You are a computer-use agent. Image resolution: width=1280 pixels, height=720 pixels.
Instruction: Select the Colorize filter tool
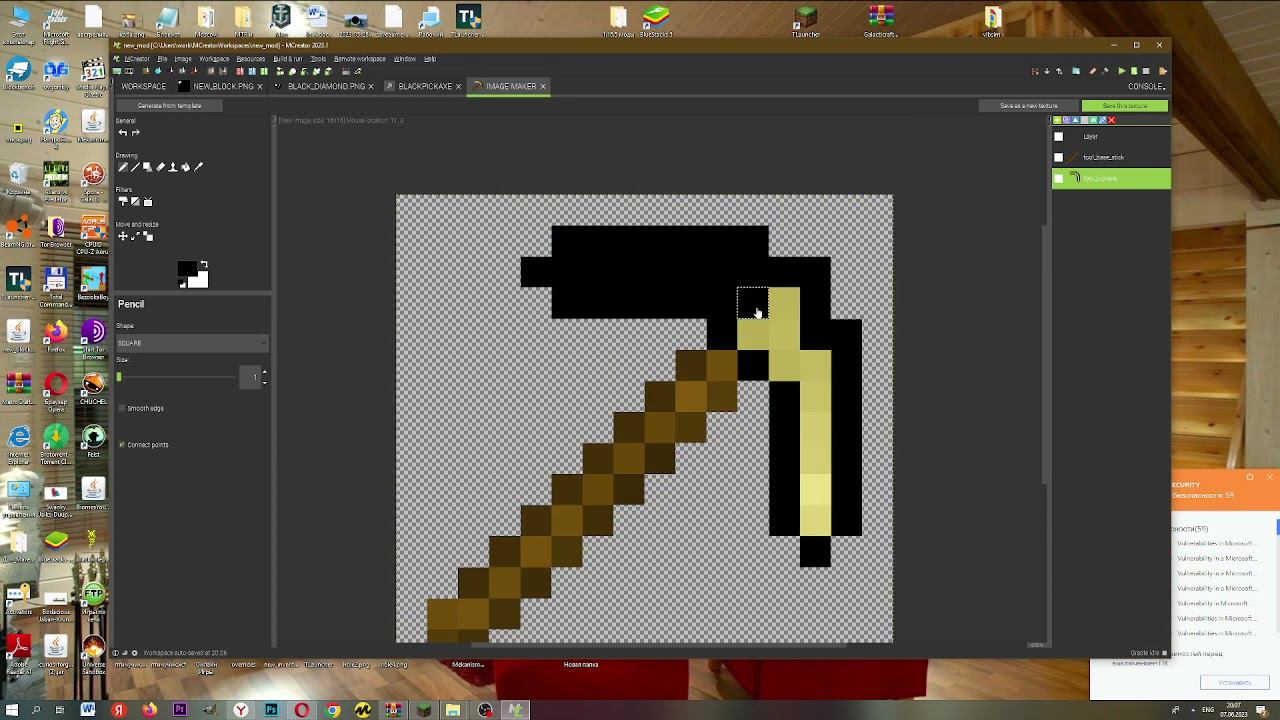[123, 202]
